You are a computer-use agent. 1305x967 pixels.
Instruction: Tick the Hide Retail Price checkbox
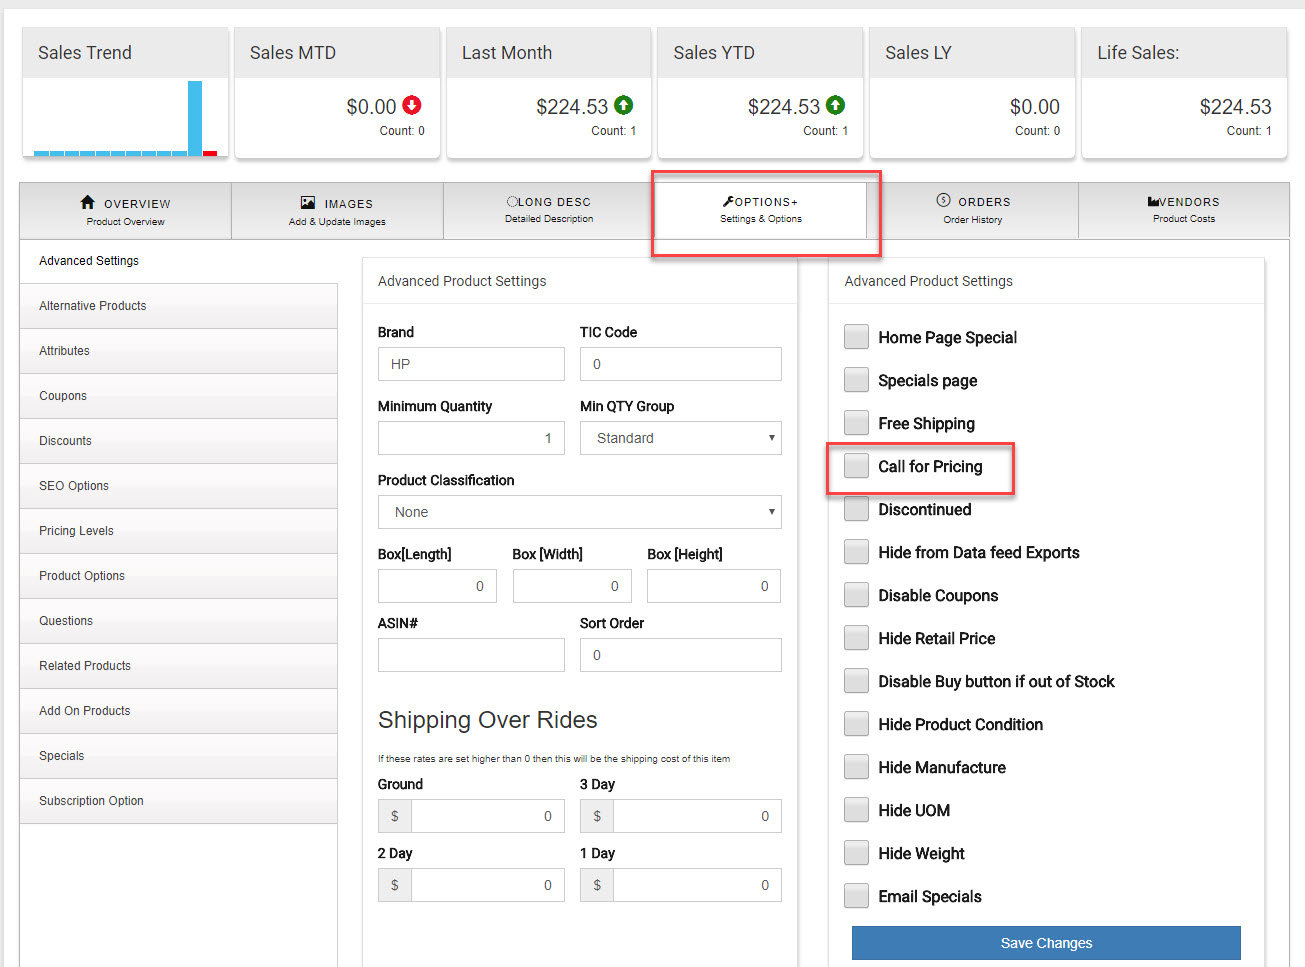point(856,638)
